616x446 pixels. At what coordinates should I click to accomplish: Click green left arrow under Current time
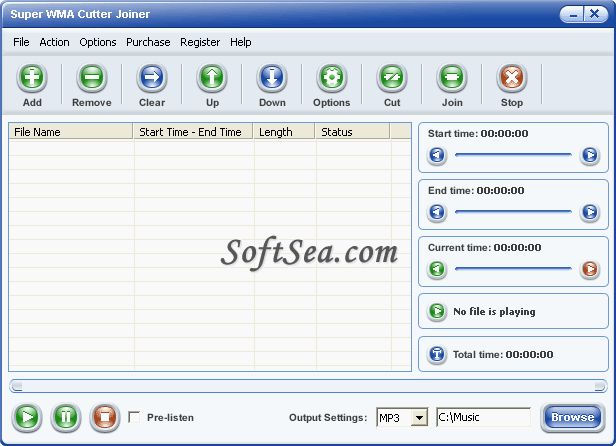click(x=437, y=269)
